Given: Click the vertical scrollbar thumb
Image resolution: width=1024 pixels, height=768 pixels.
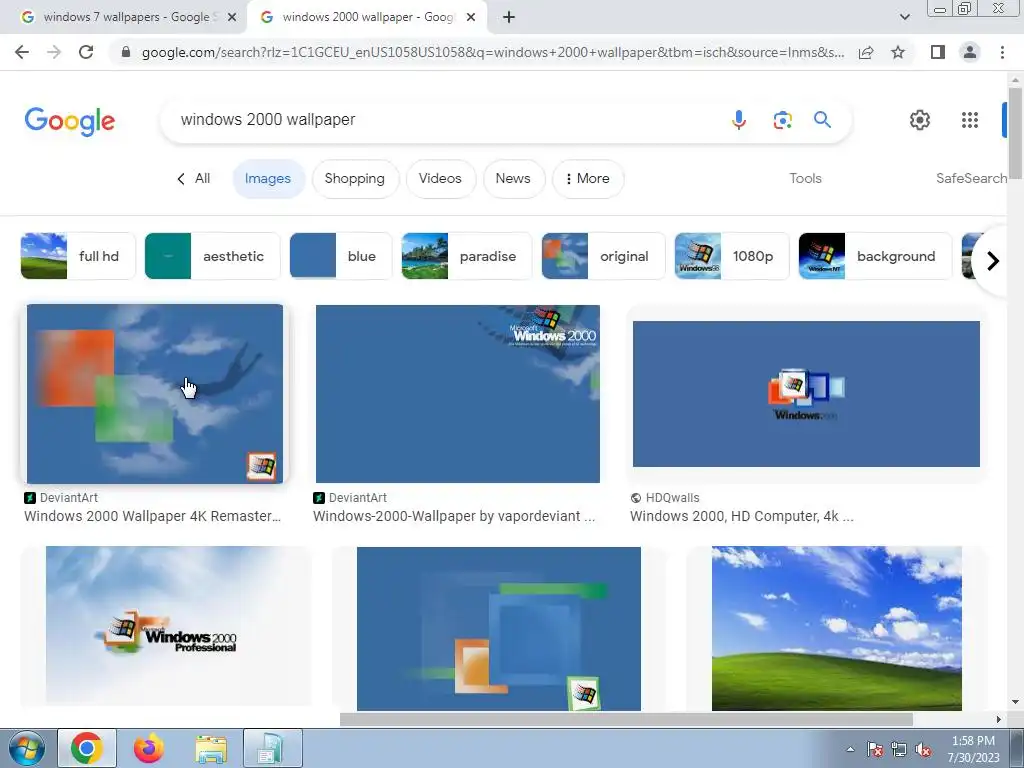Looking at the screenshot, I should click(x=1015, y=133).
